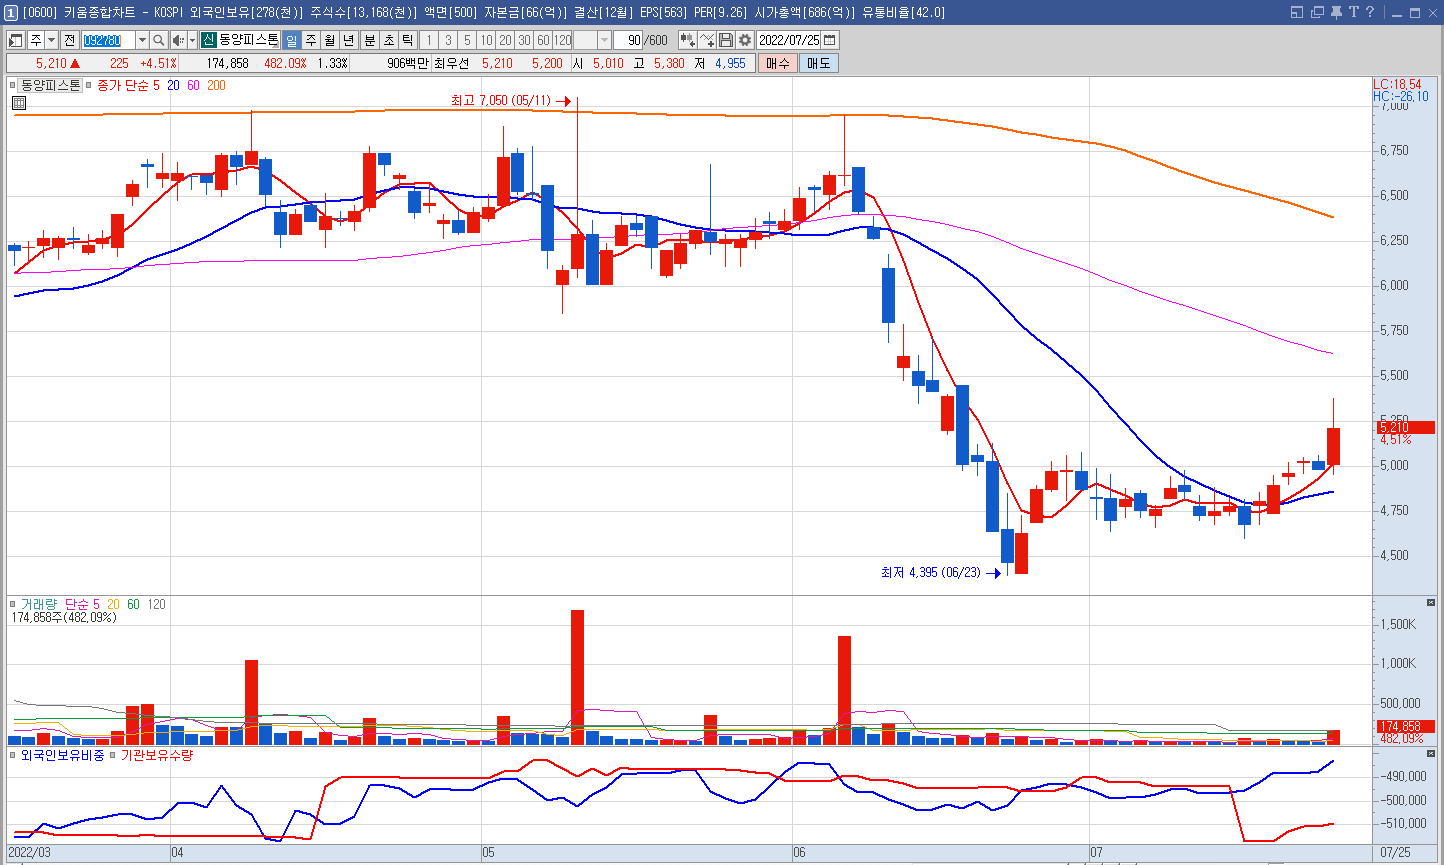Toggle the small box before 종가 단순
This screenshot has width=1444, height=865.
click(x=90, y=86)
